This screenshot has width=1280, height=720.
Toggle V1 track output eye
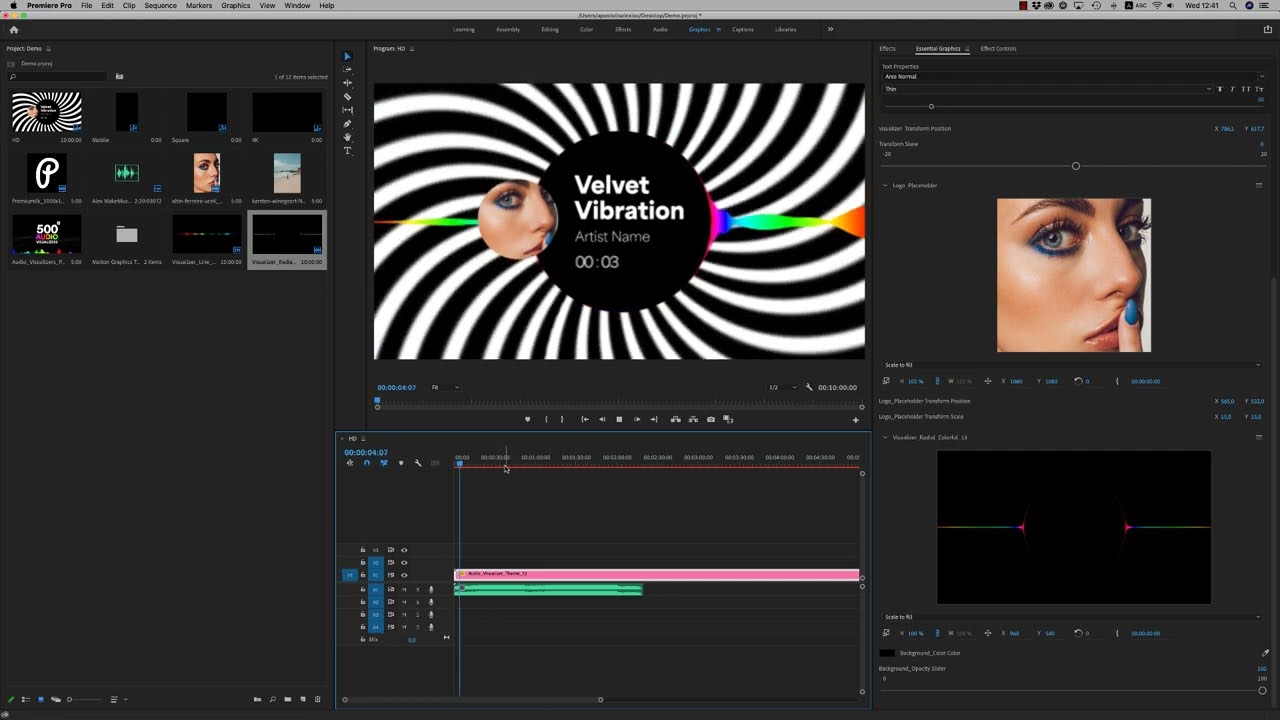tap(404, 575)
